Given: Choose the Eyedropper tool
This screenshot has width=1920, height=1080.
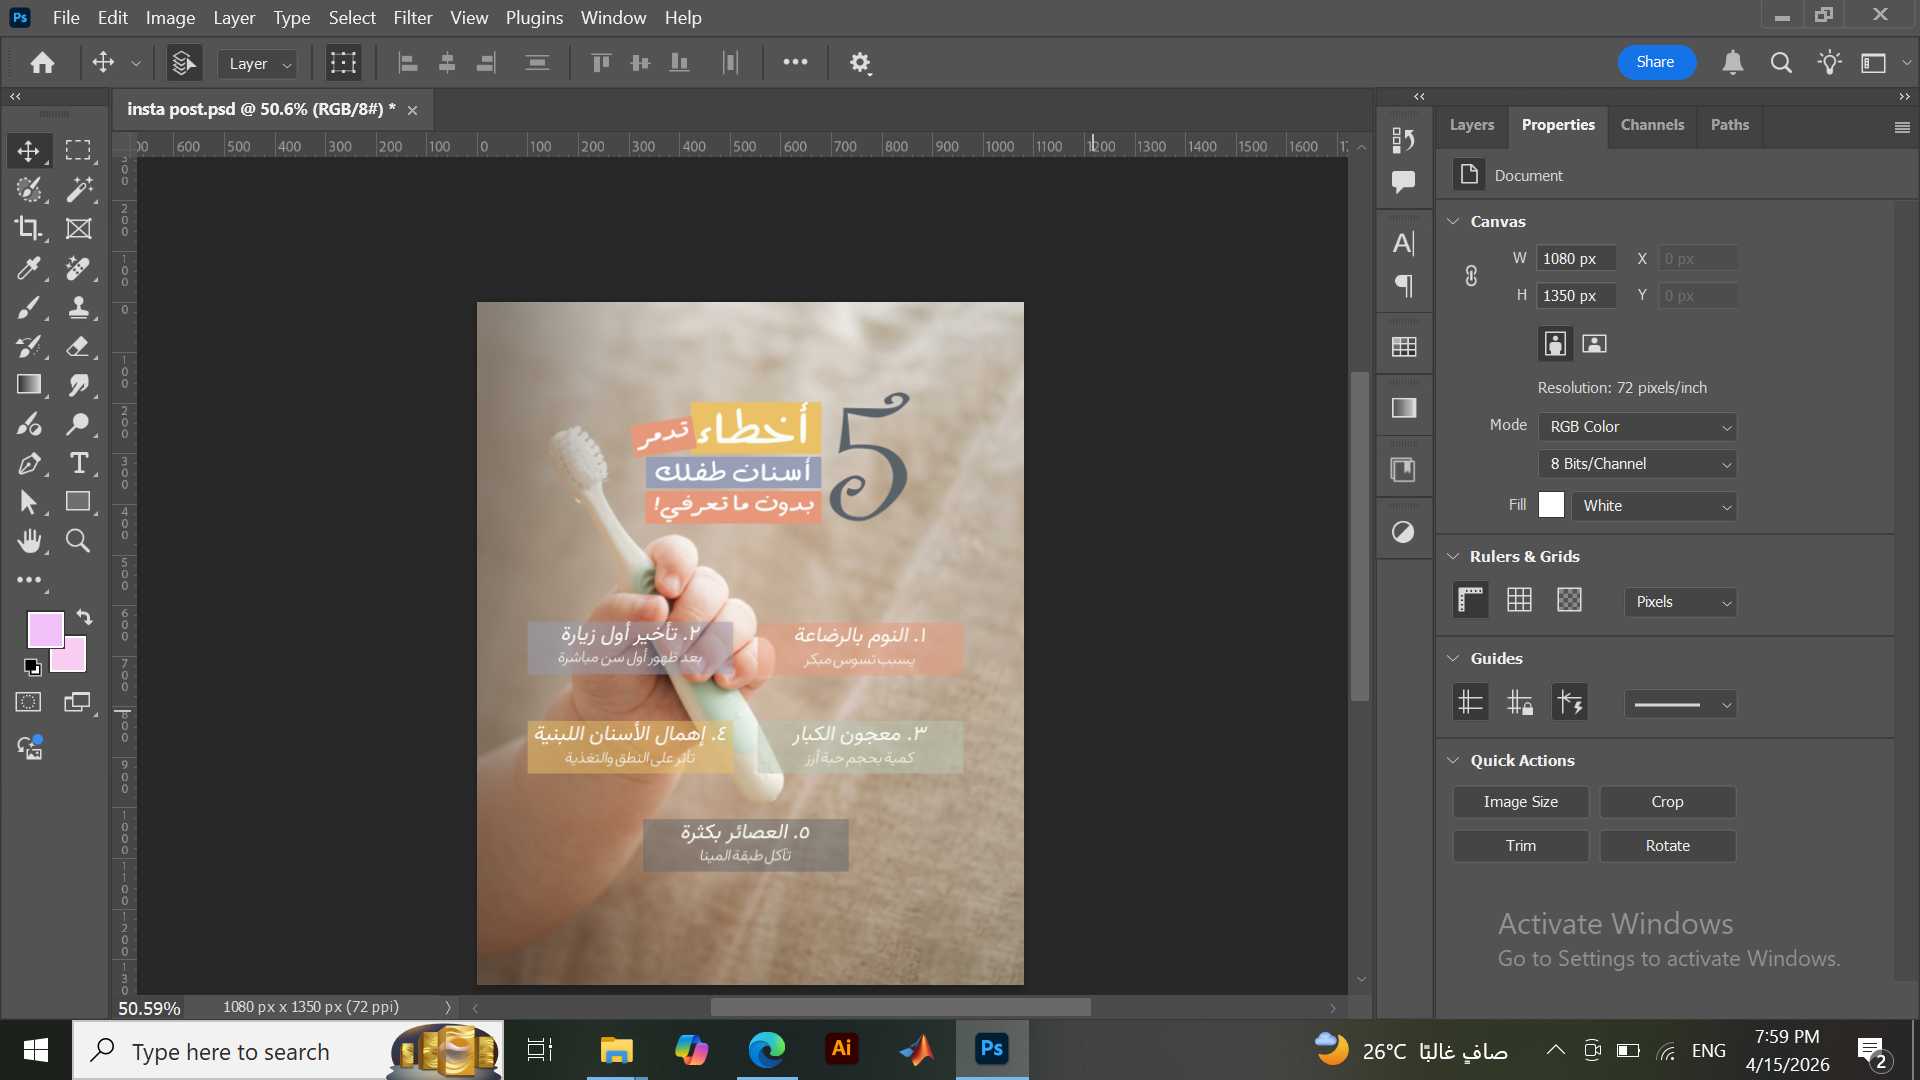Looking at the screenshot, I should click(29, 268).
